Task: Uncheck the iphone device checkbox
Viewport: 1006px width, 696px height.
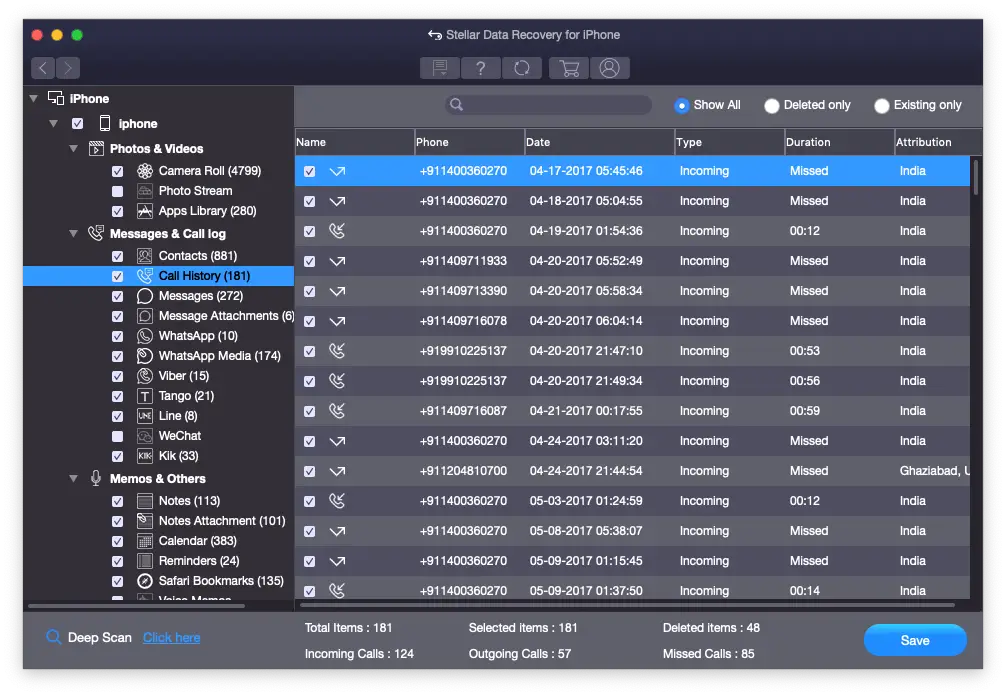Action: pos(78,123)
